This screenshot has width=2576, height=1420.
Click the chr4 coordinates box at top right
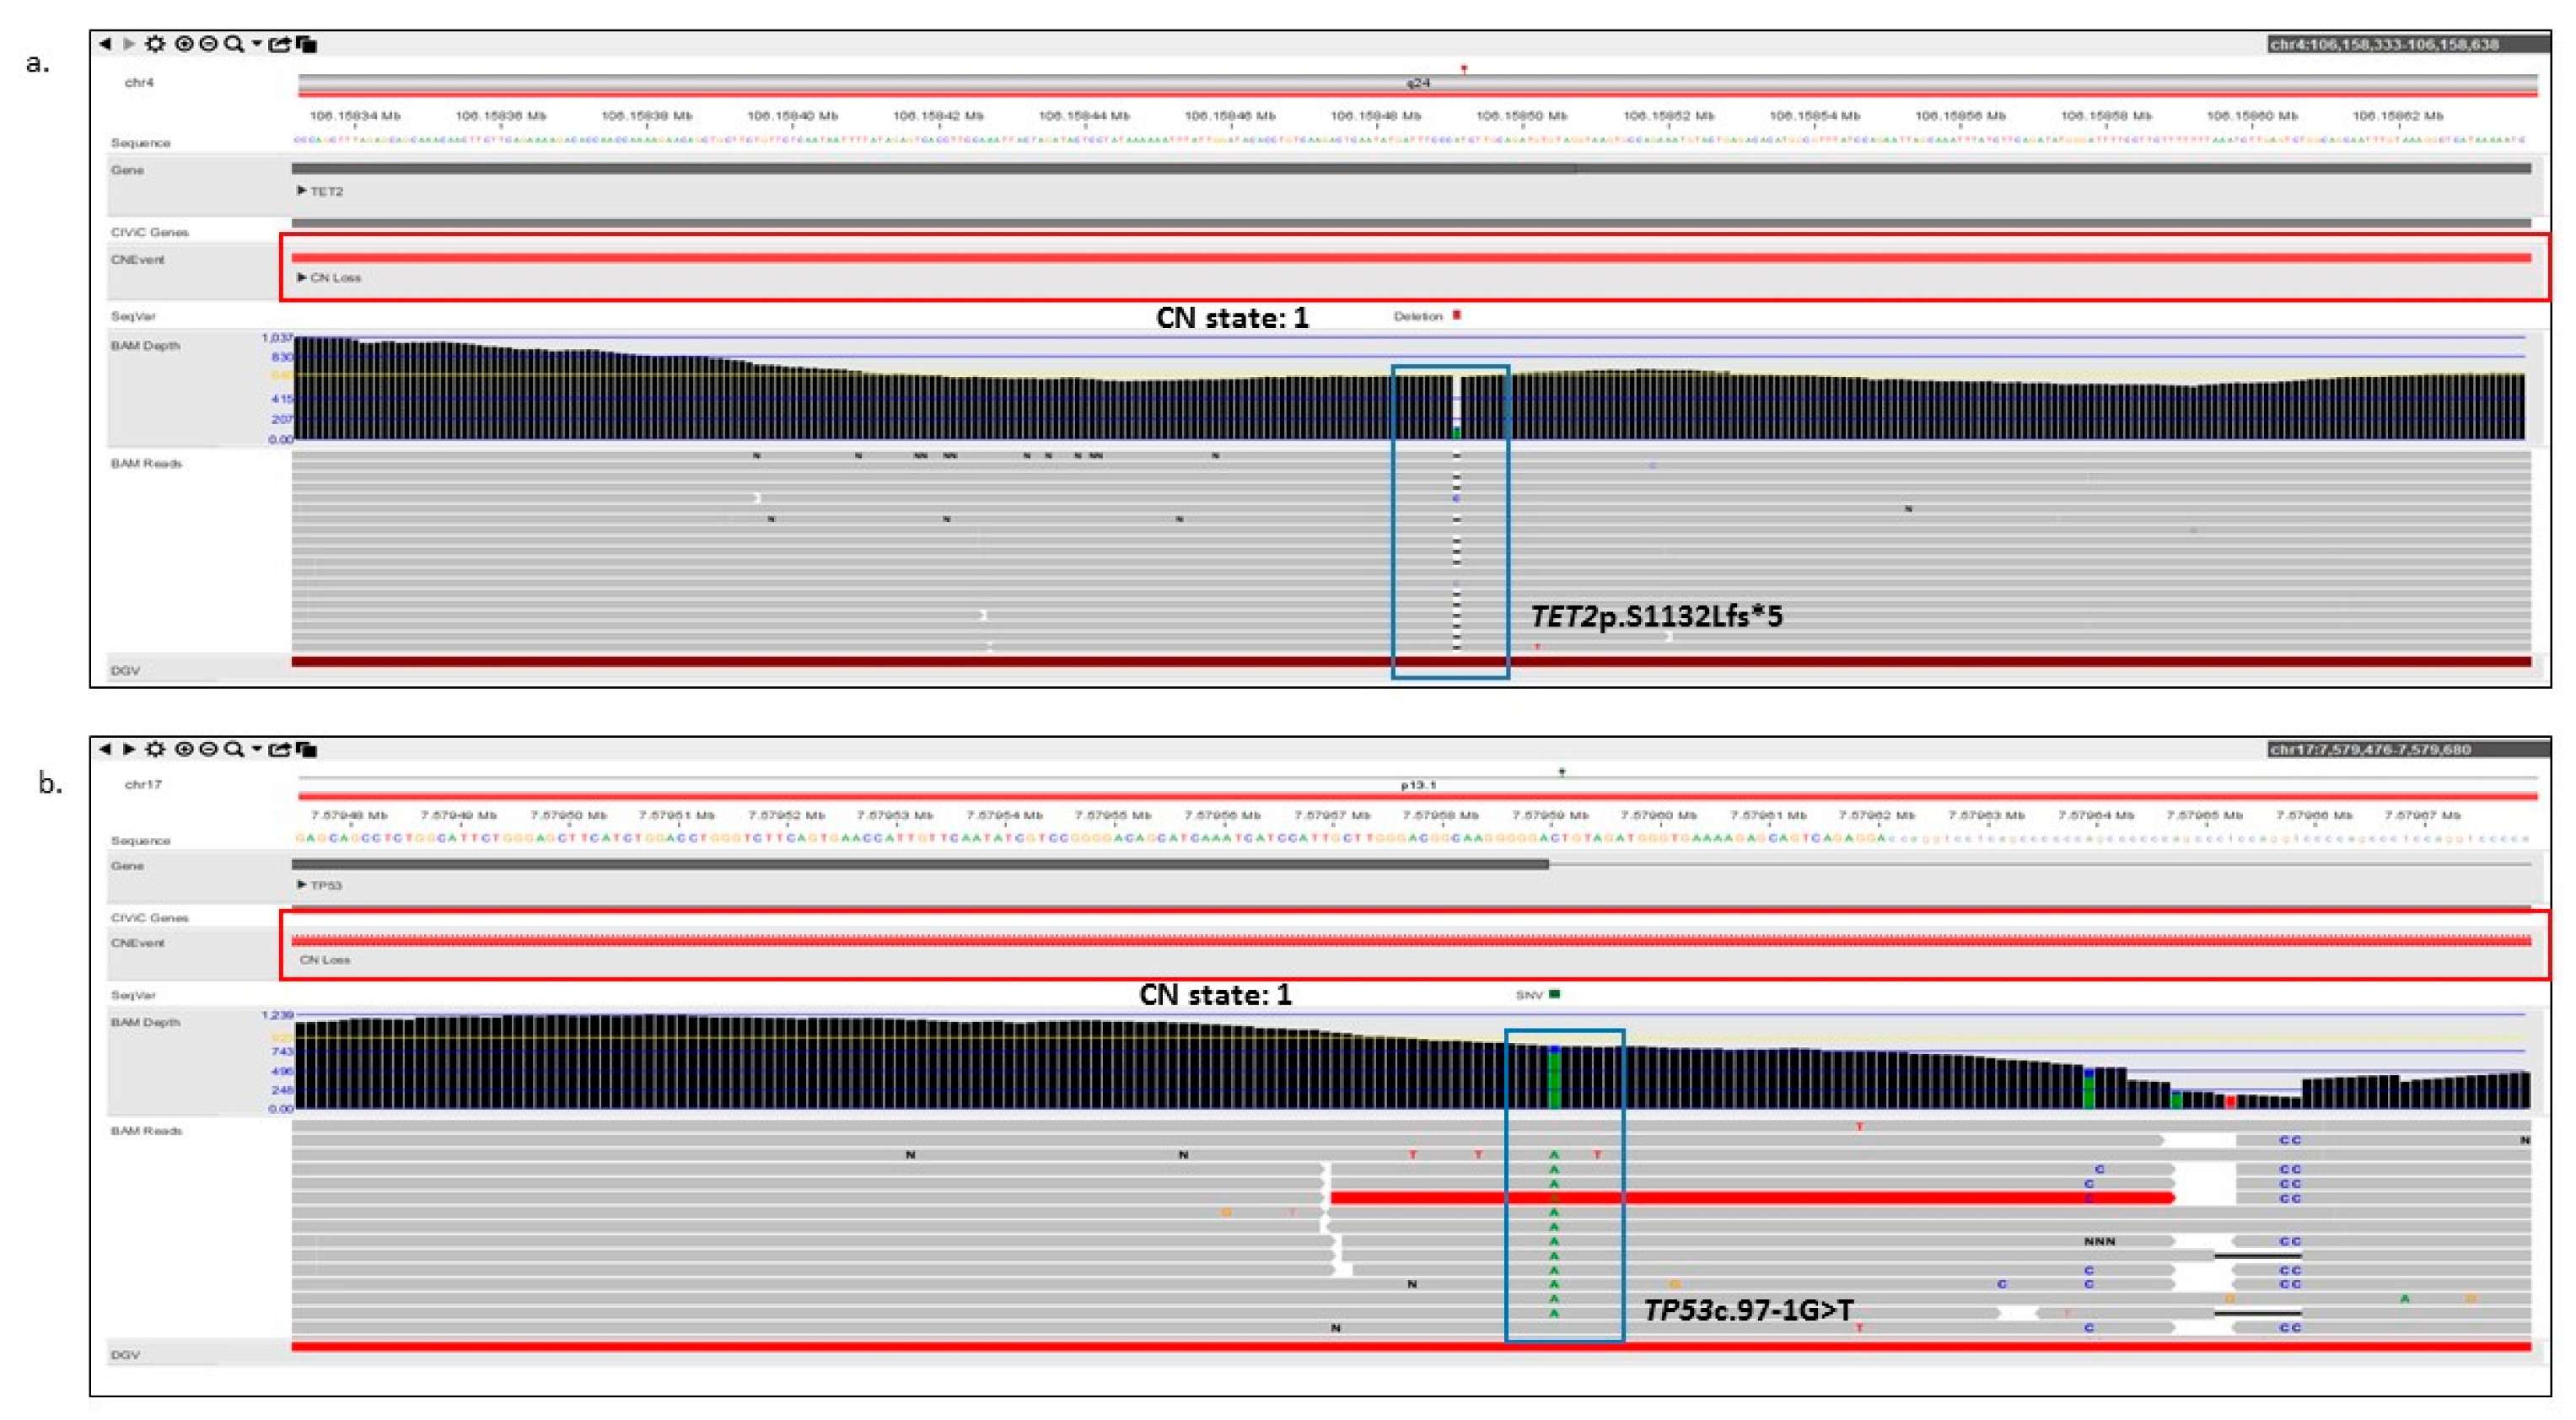[2384, 44]
